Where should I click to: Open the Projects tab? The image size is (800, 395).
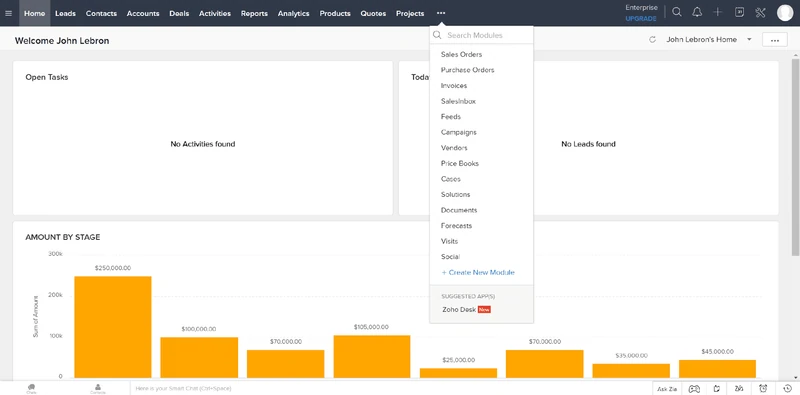(410, 13)
